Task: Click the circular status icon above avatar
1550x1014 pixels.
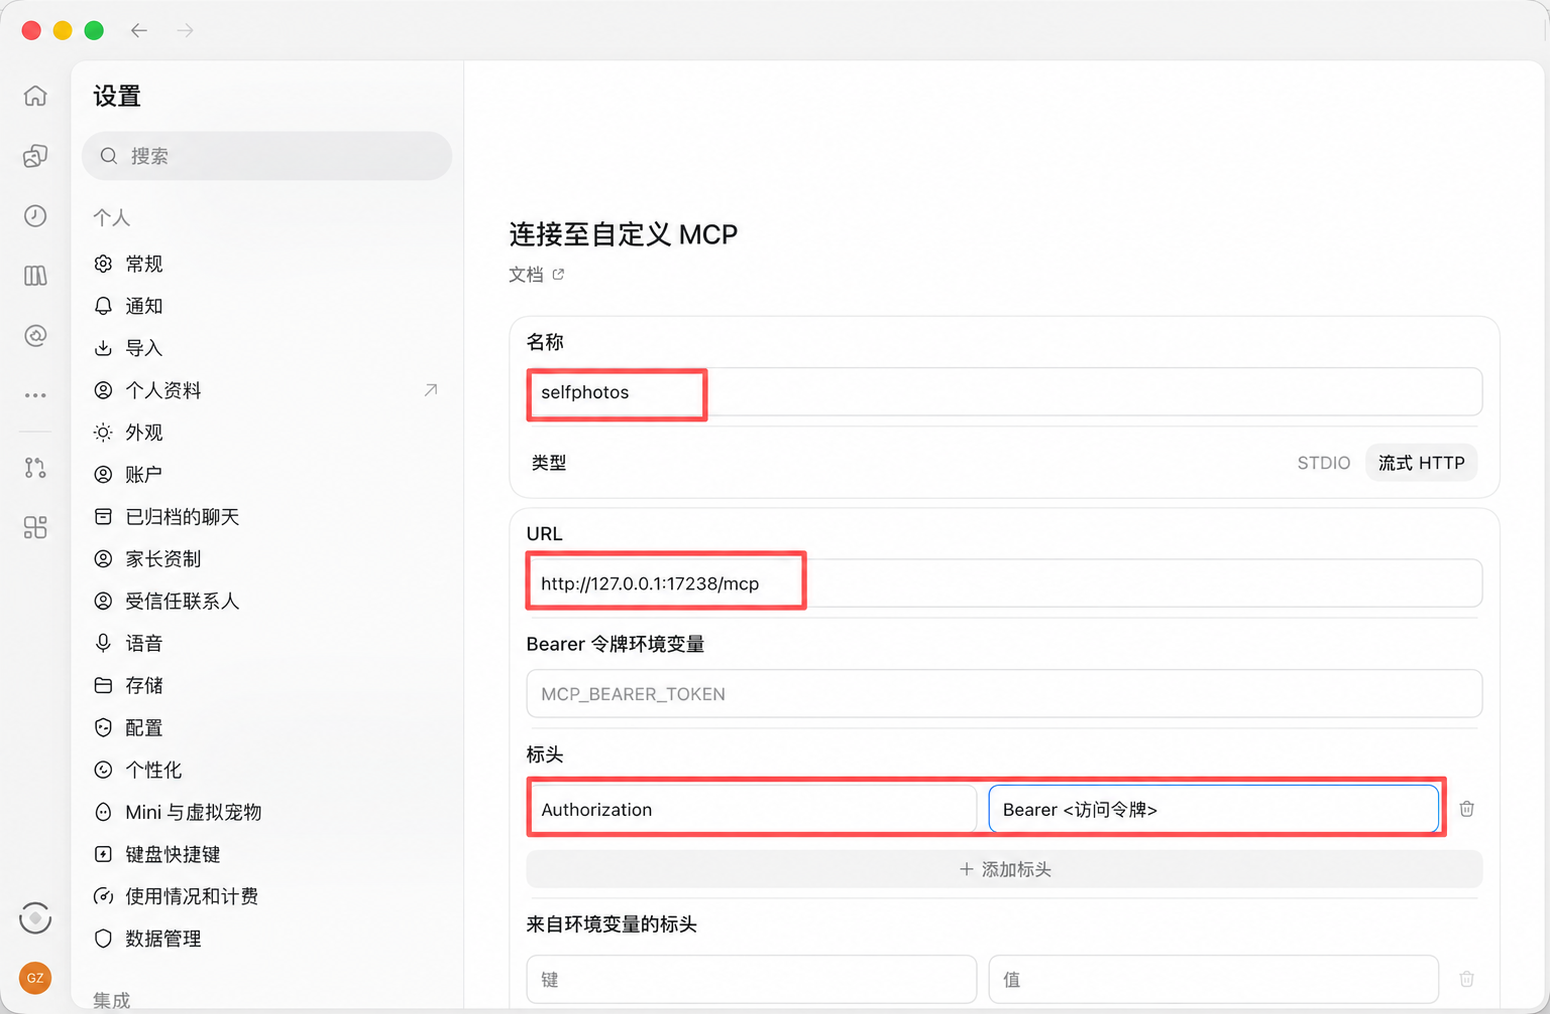Action: point(35,917)
